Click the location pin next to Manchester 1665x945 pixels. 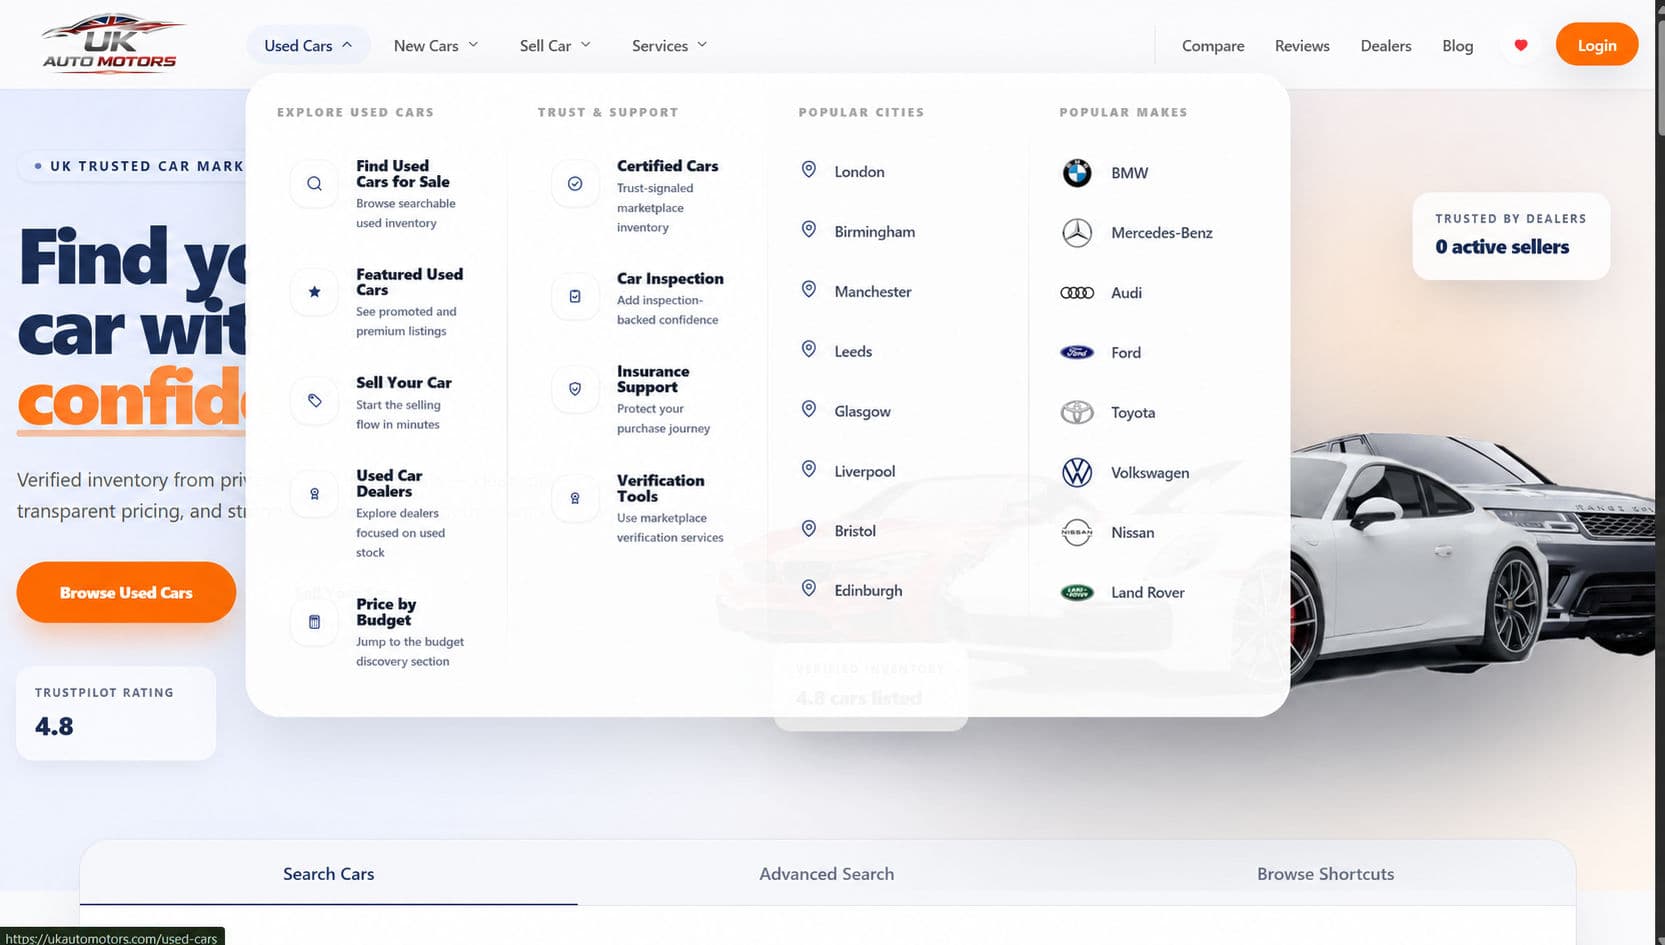pos(809,290)
